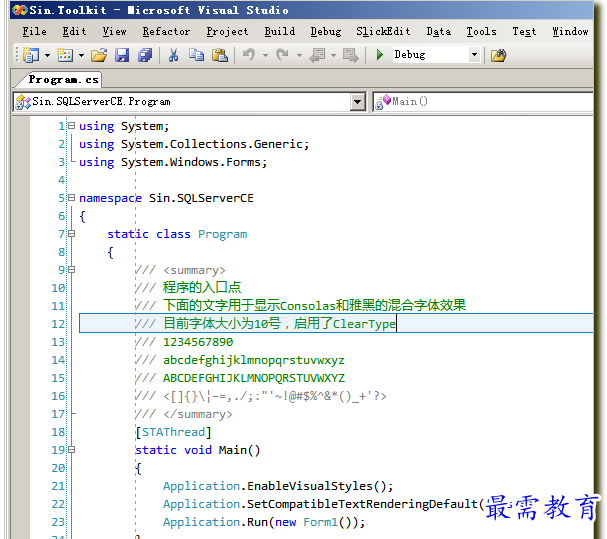Image resolution: width=607 pixels, height=539 pixels.
Task: Click the Navigate Backward icon
Action: point(317,55)
